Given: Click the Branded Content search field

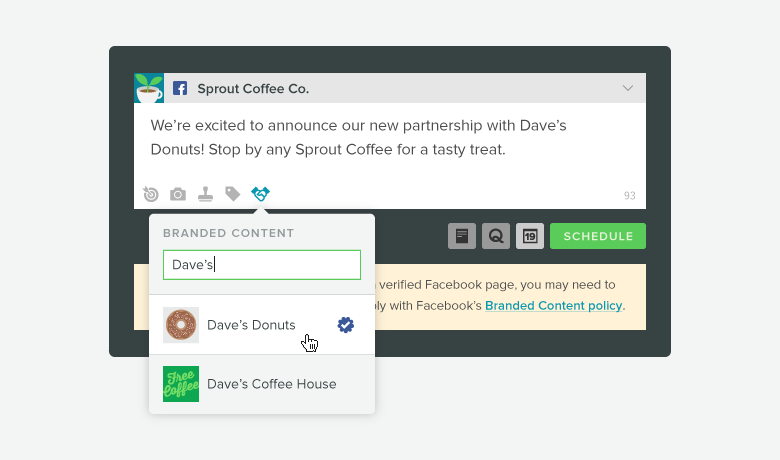Looking at the screenshot, I should pyautogui.click(x=262, y=265).
